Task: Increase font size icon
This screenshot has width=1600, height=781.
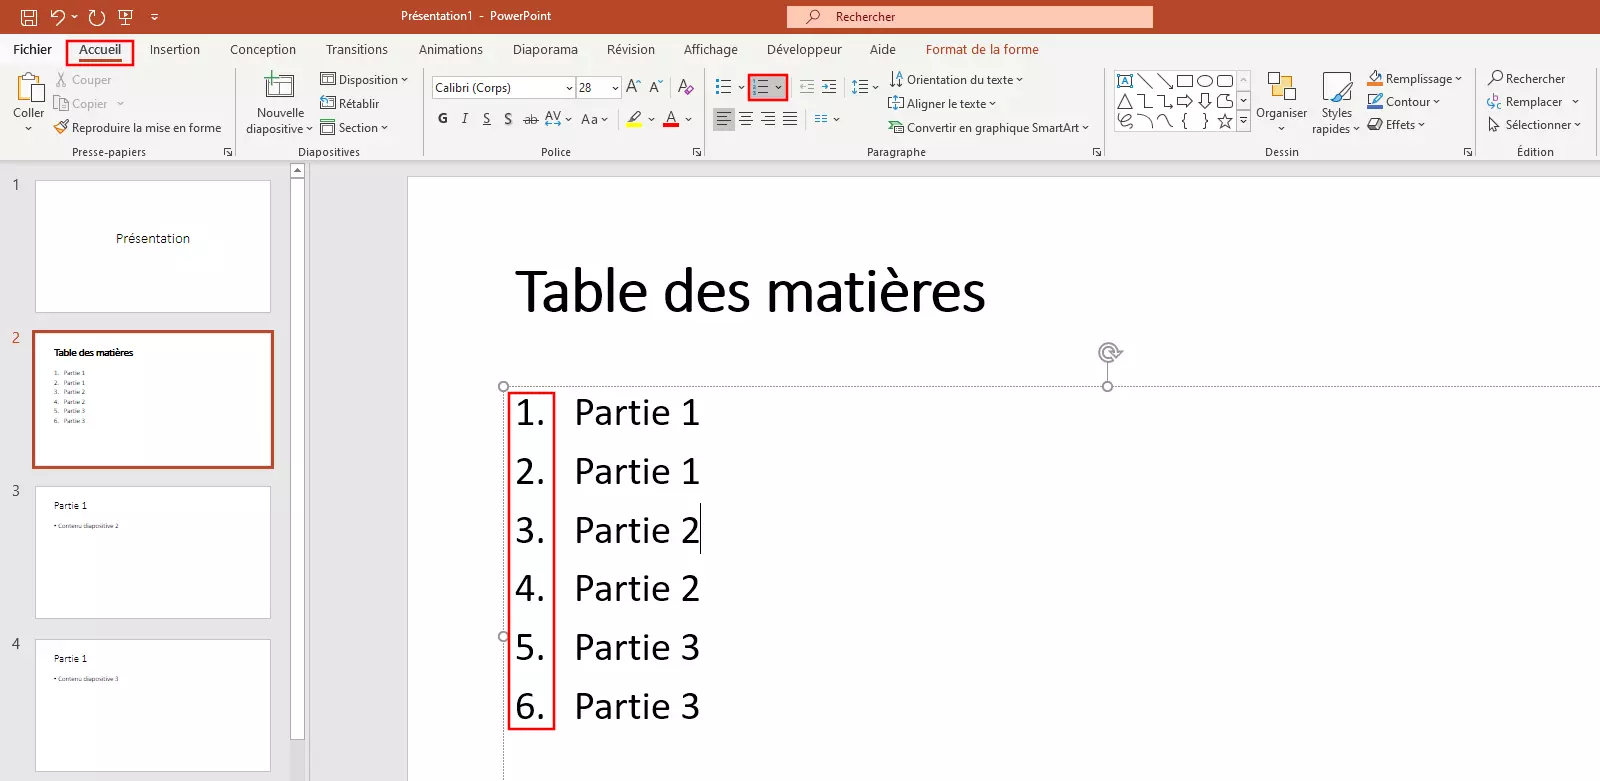Action: [x=633, y=87]
